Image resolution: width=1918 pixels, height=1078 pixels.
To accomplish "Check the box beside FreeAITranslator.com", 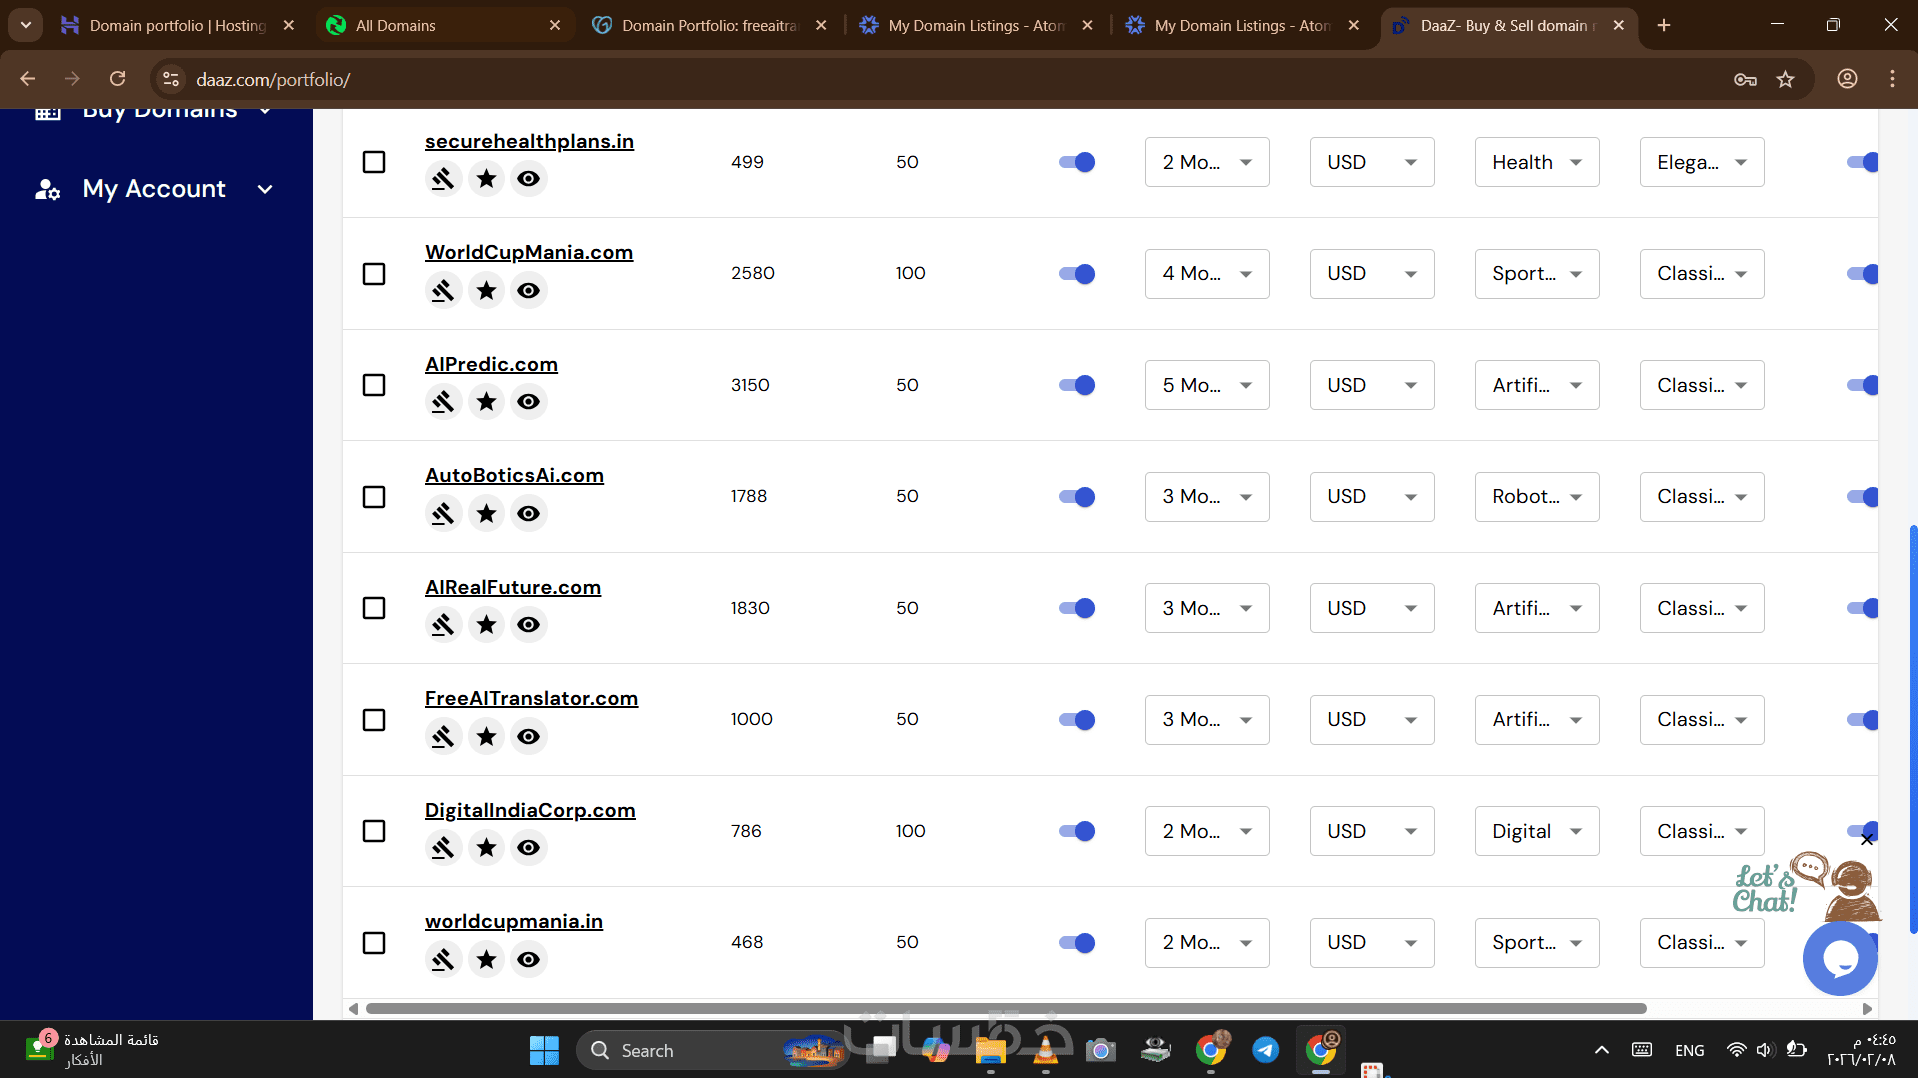I will pyautogui.click(x=374, y=720).
